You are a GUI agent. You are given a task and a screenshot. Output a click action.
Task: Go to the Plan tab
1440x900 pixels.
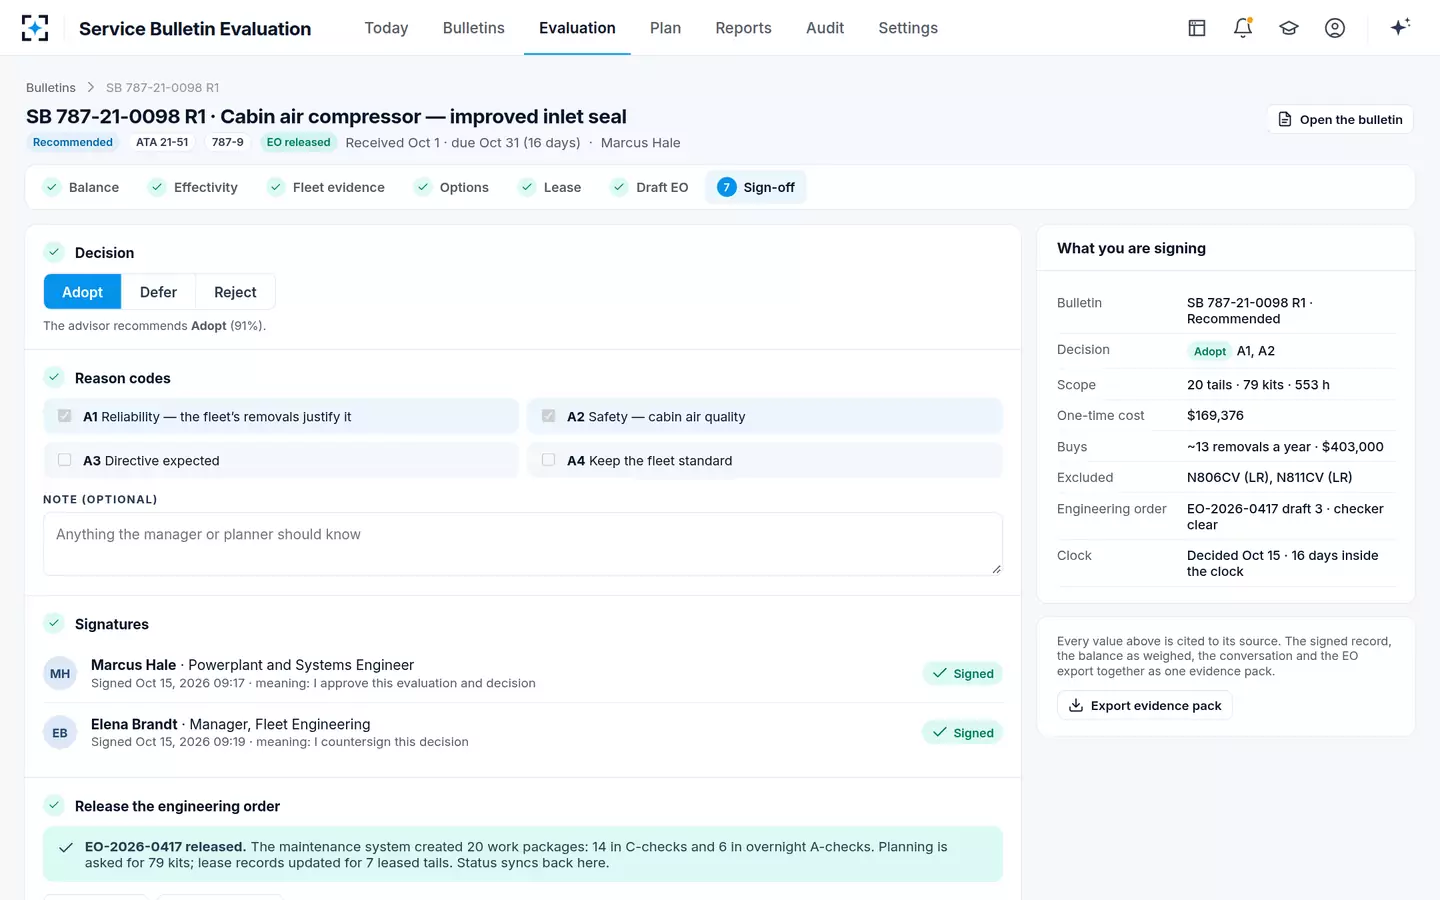665,28
